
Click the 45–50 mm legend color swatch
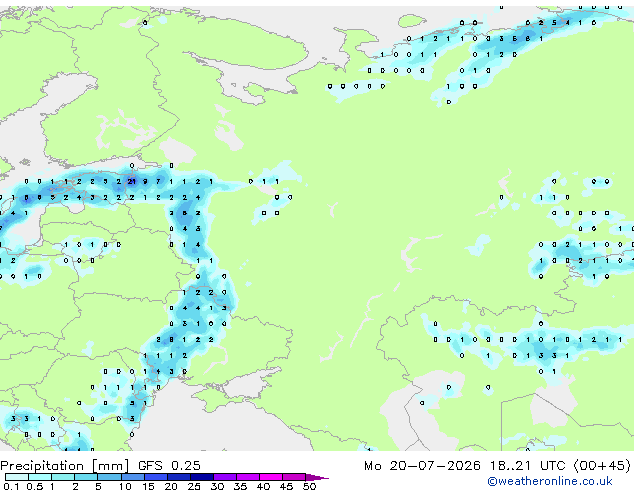294,477
